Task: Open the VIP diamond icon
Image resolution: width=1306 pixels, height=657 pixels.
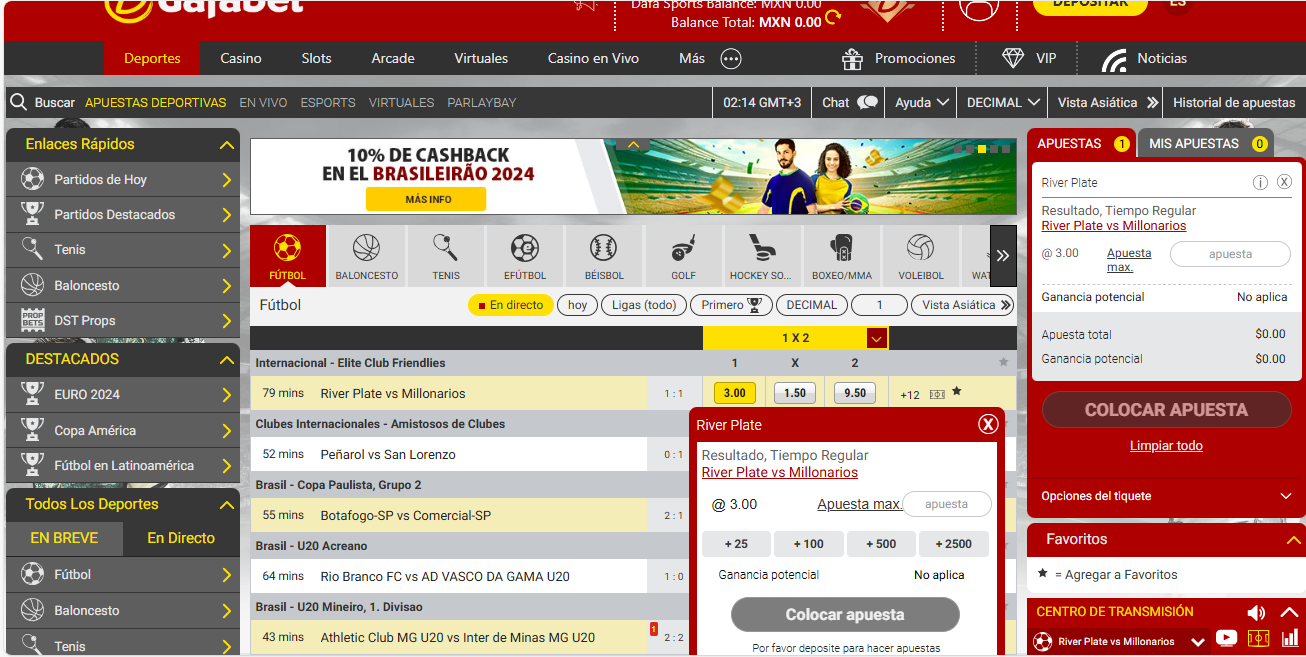Action: pos(1013,58)
